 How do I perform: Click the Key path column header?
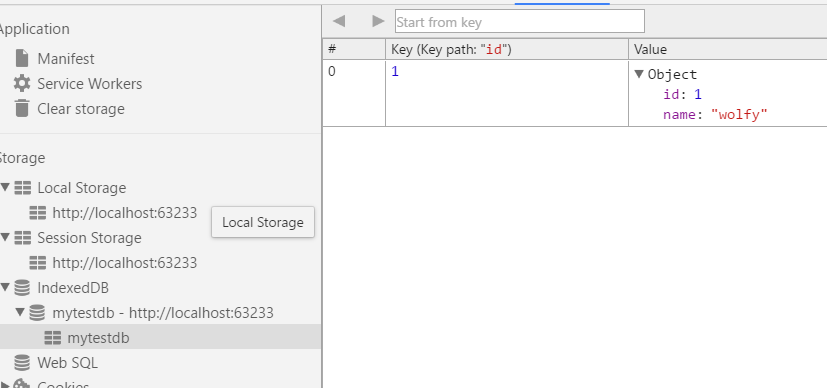507,49
